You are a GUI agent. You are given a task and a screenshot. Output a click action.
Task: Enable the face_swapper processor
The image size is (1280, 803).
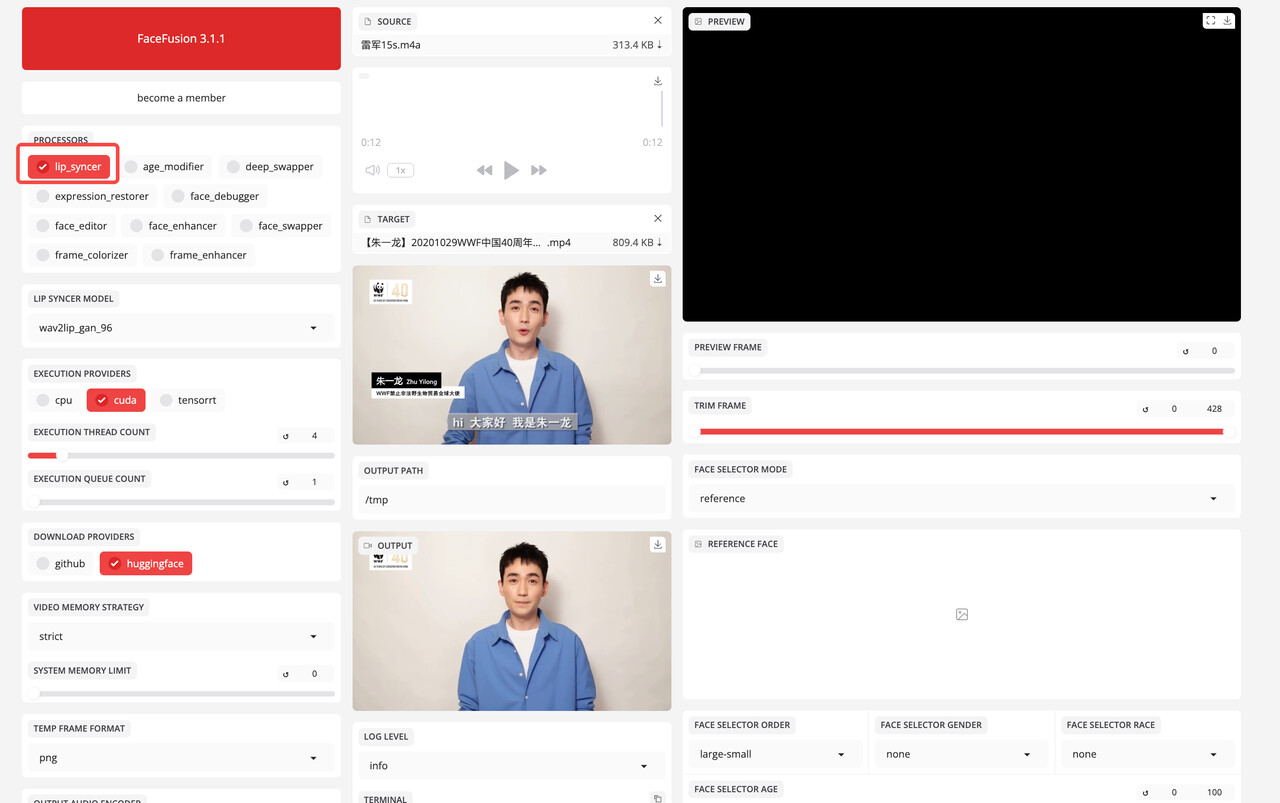click(279, 226)
